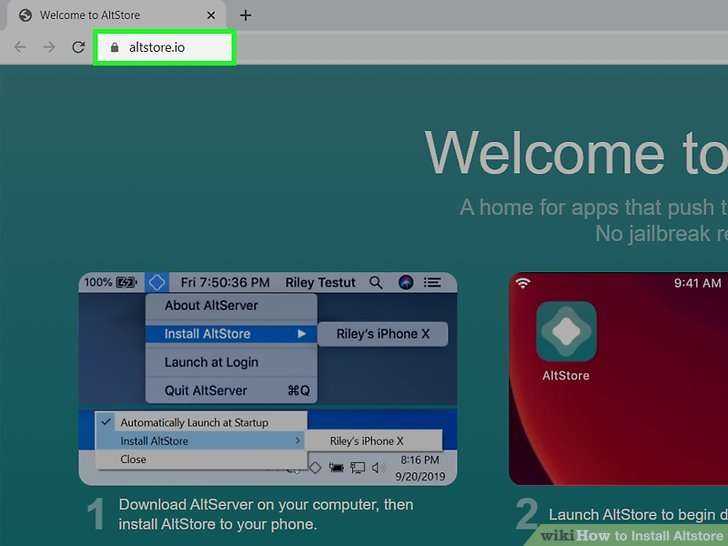Click the Wi-Fi icon on iPhone screen

523,283
